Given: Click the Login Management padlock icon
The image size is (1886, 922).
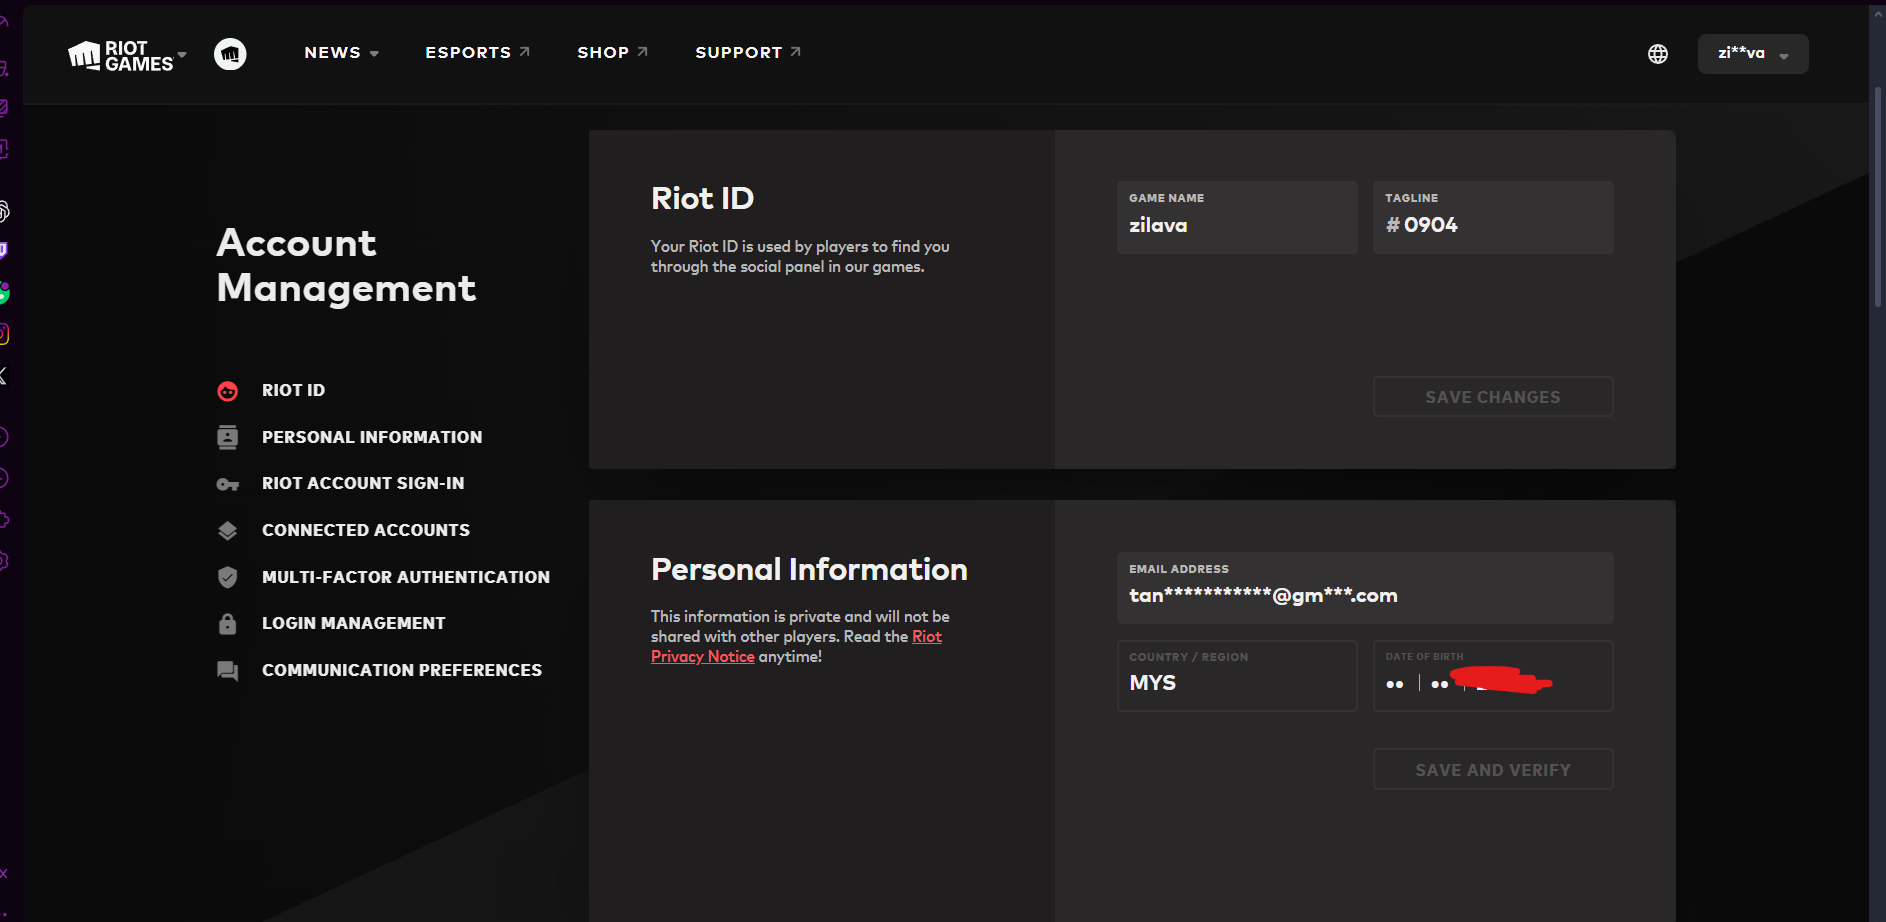Looking at the screenshot, I should (228, 624).
